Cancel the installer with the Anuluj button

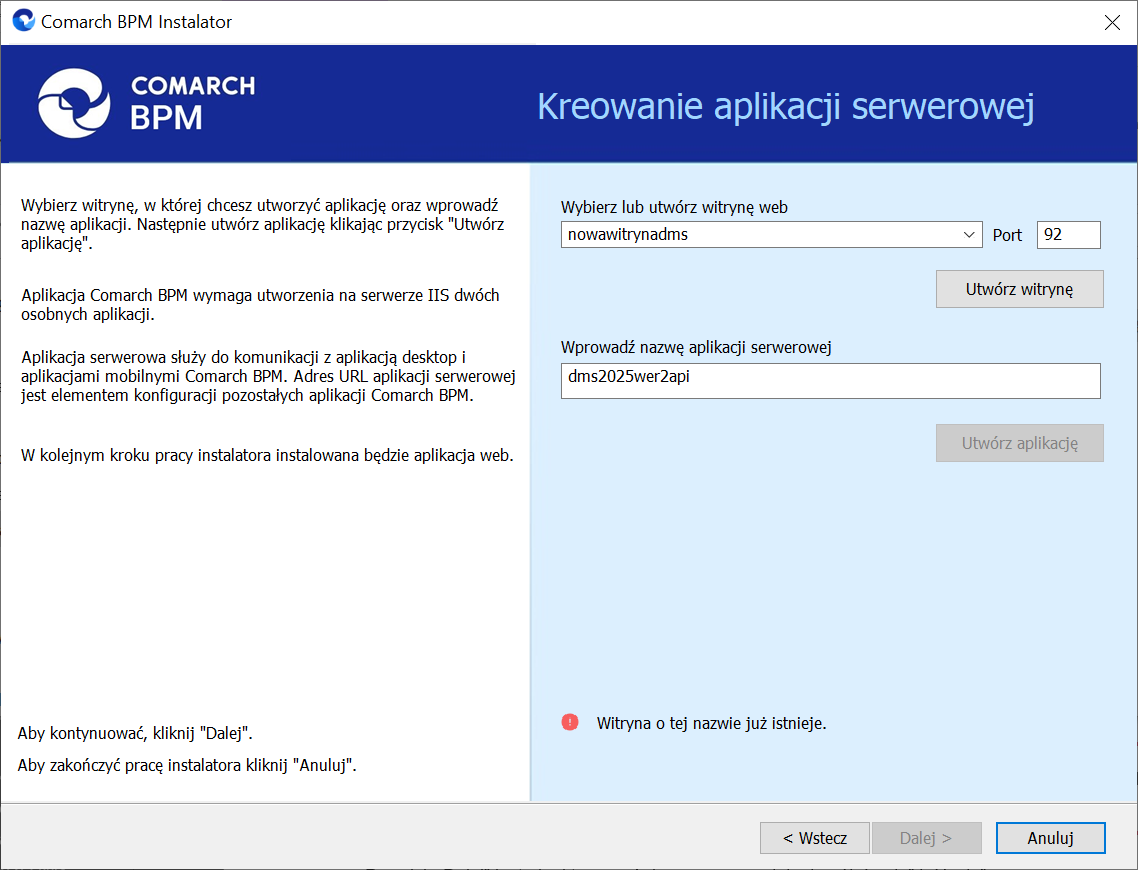[x=1050, y=838]
